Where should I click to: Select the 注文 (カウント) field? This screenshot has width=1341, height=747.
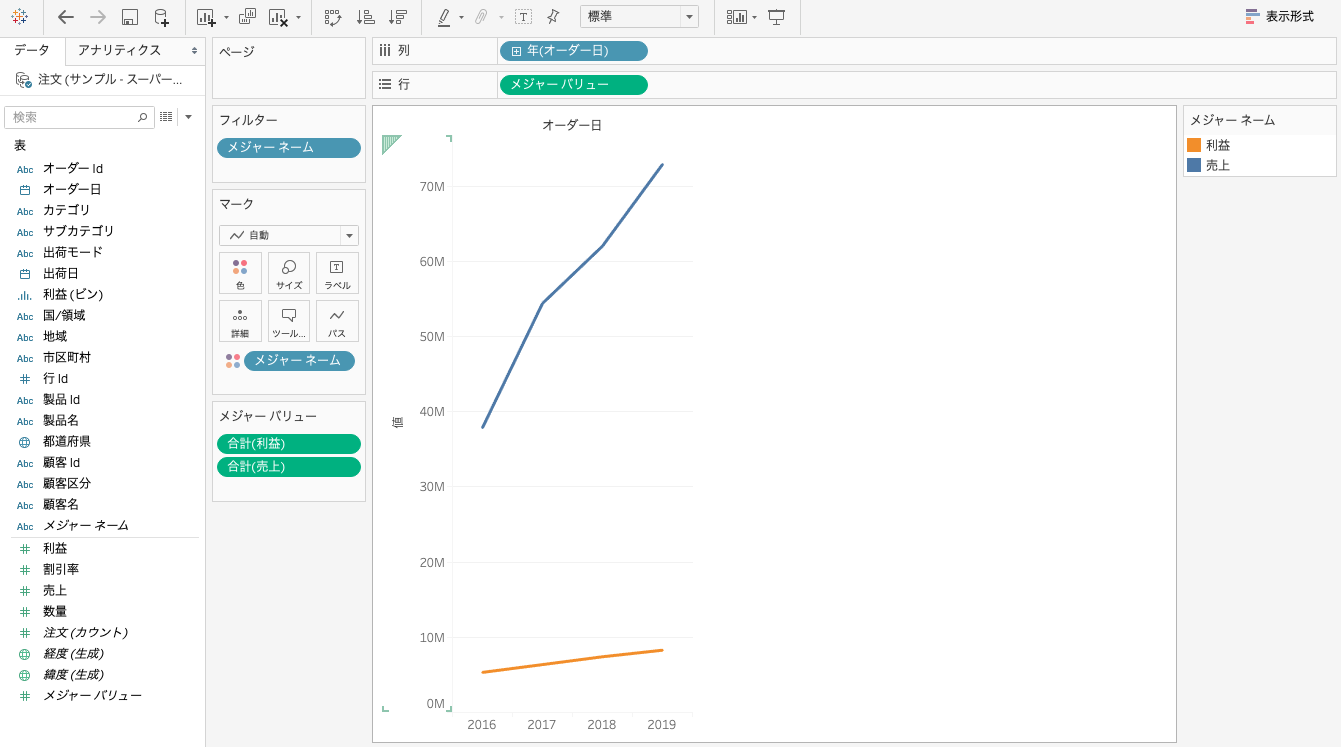[x=85, y=633]
